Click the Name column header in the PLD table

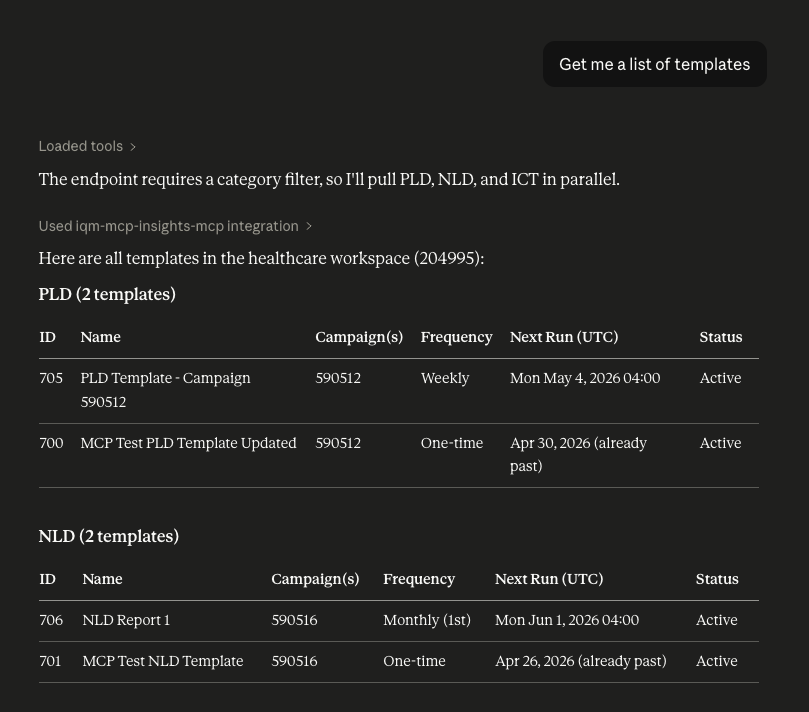pyautogui.click(x=101, y=337)
